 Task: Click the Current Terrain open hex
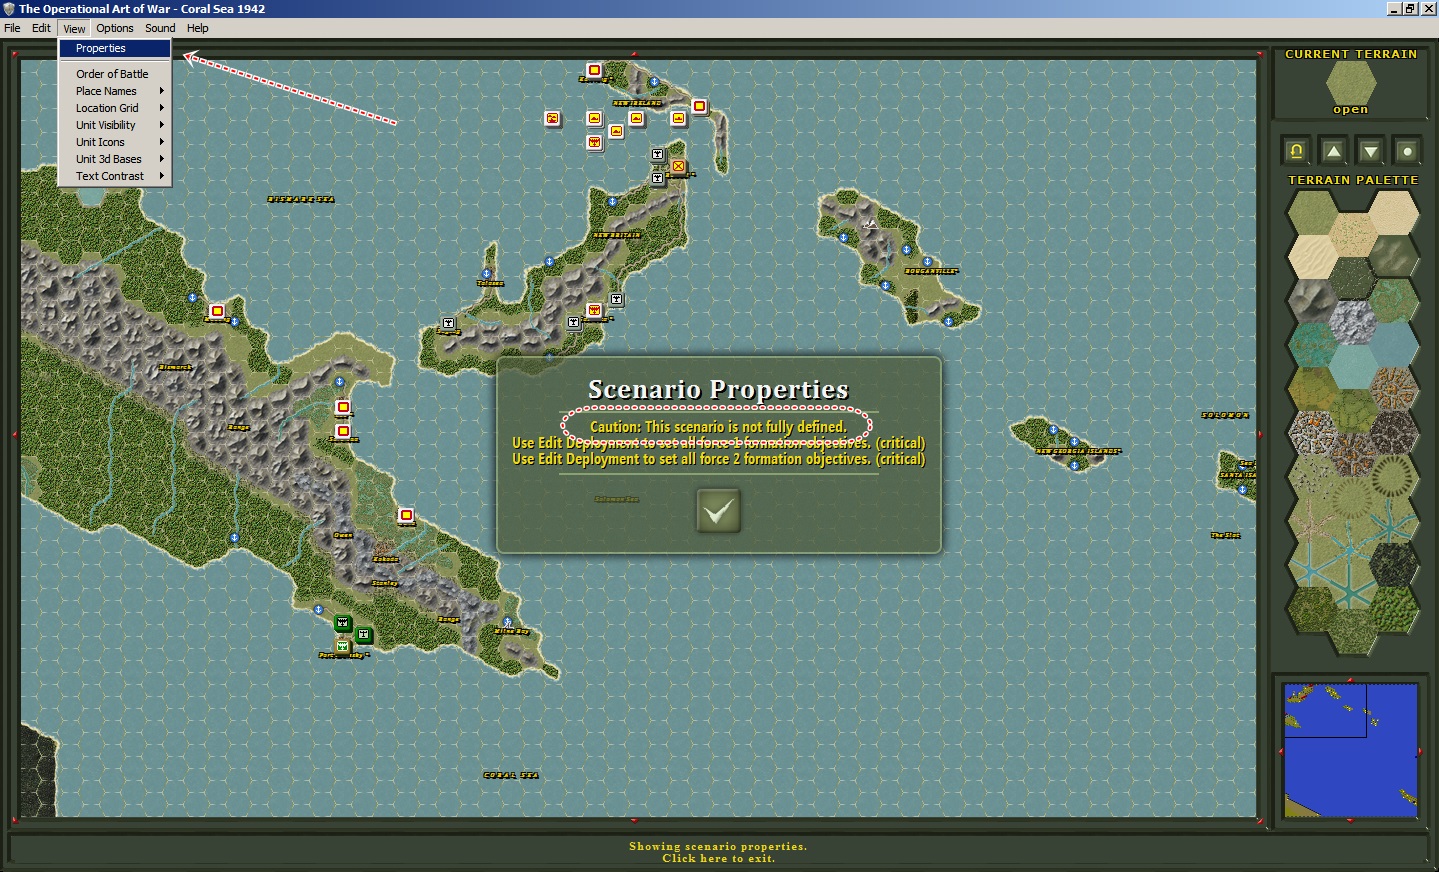click(x=1351, y=82)
